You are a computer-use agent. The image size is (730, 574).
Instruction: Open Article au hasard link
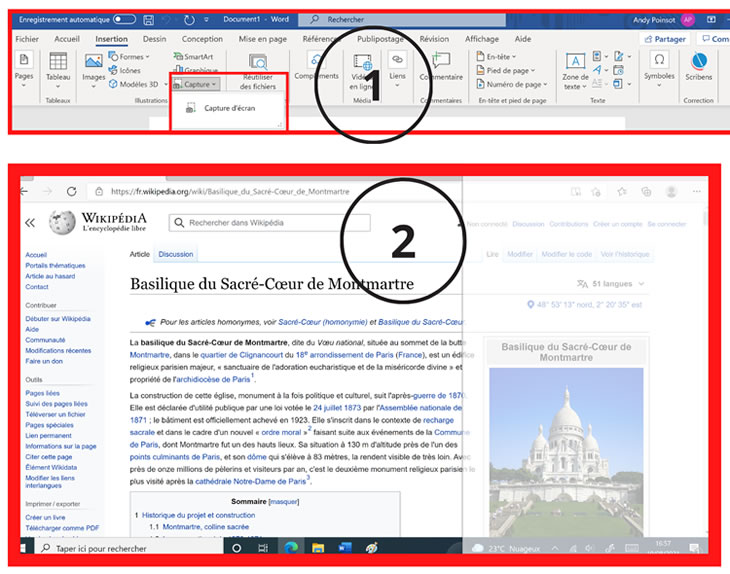point(50,276)
